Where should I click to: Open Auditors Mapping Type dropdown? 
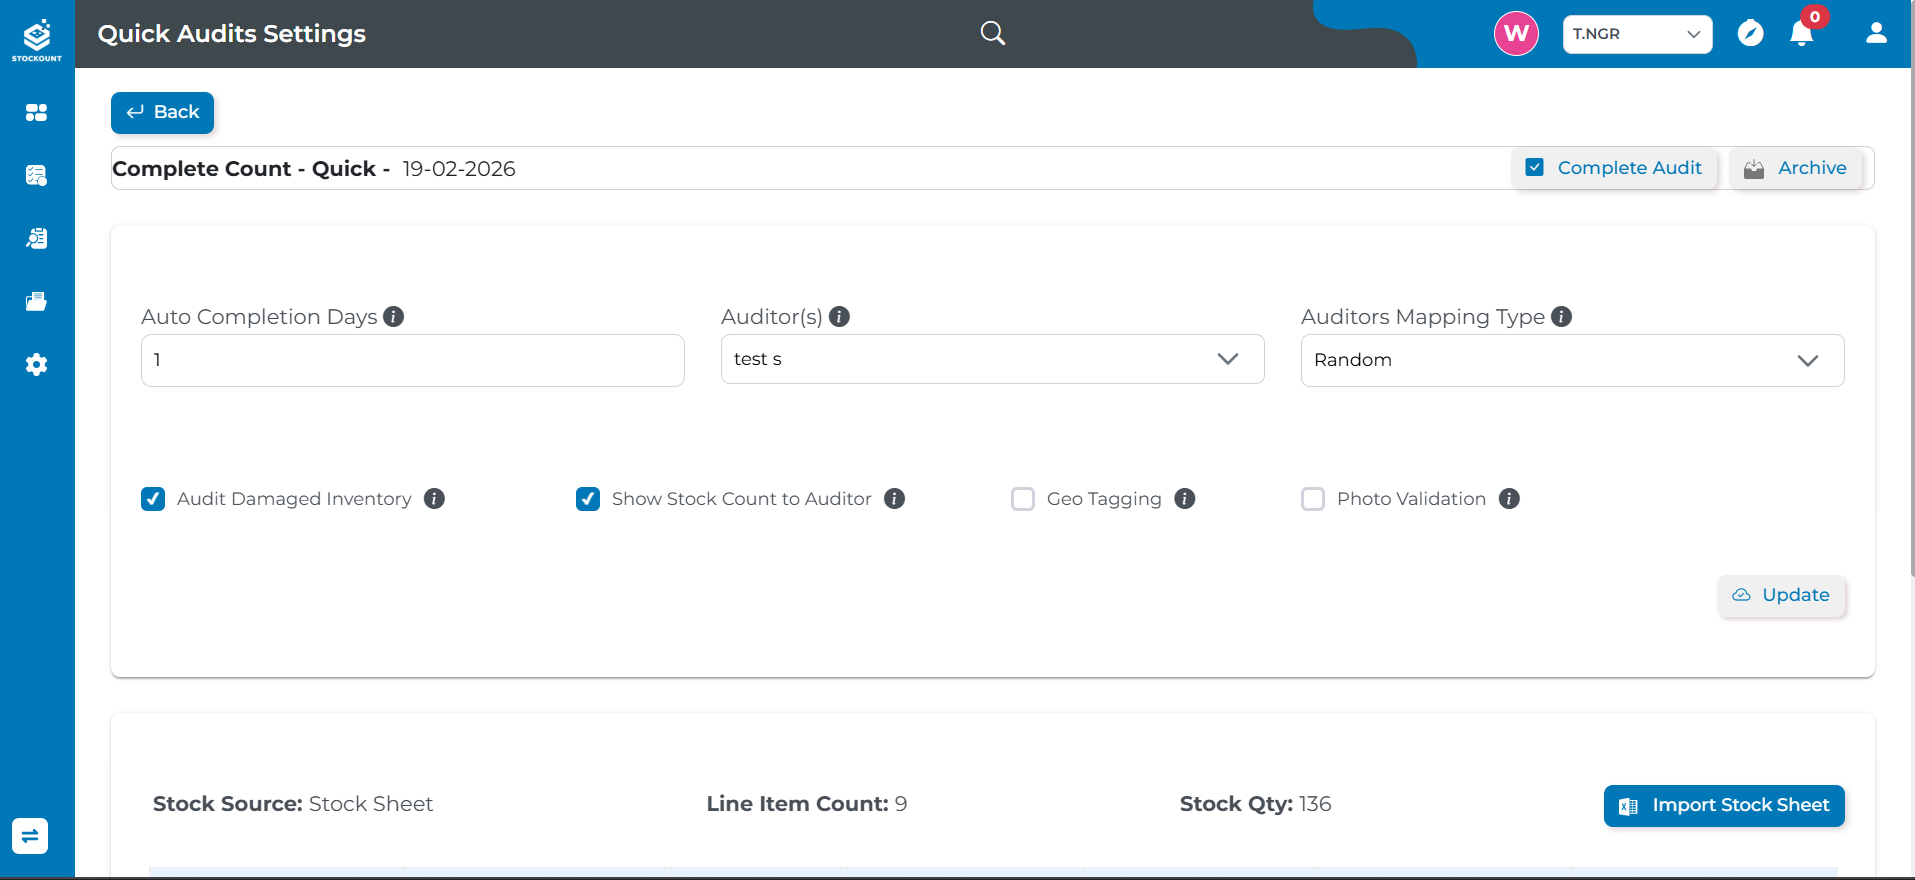(1572, 360)
